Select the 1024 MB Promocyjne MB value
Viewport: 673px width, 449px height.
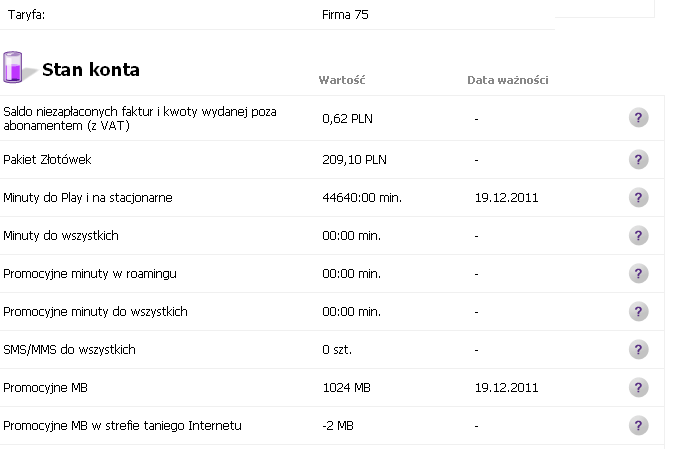[346, 388]
